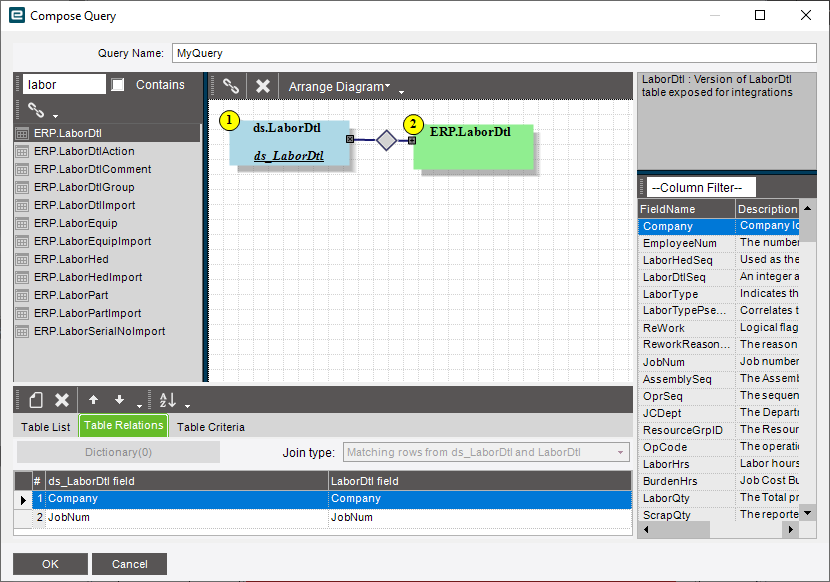Select the ReWork field row
Image resolution: width=830 pixels, height=582 pixels.
(x=719, y=328)
